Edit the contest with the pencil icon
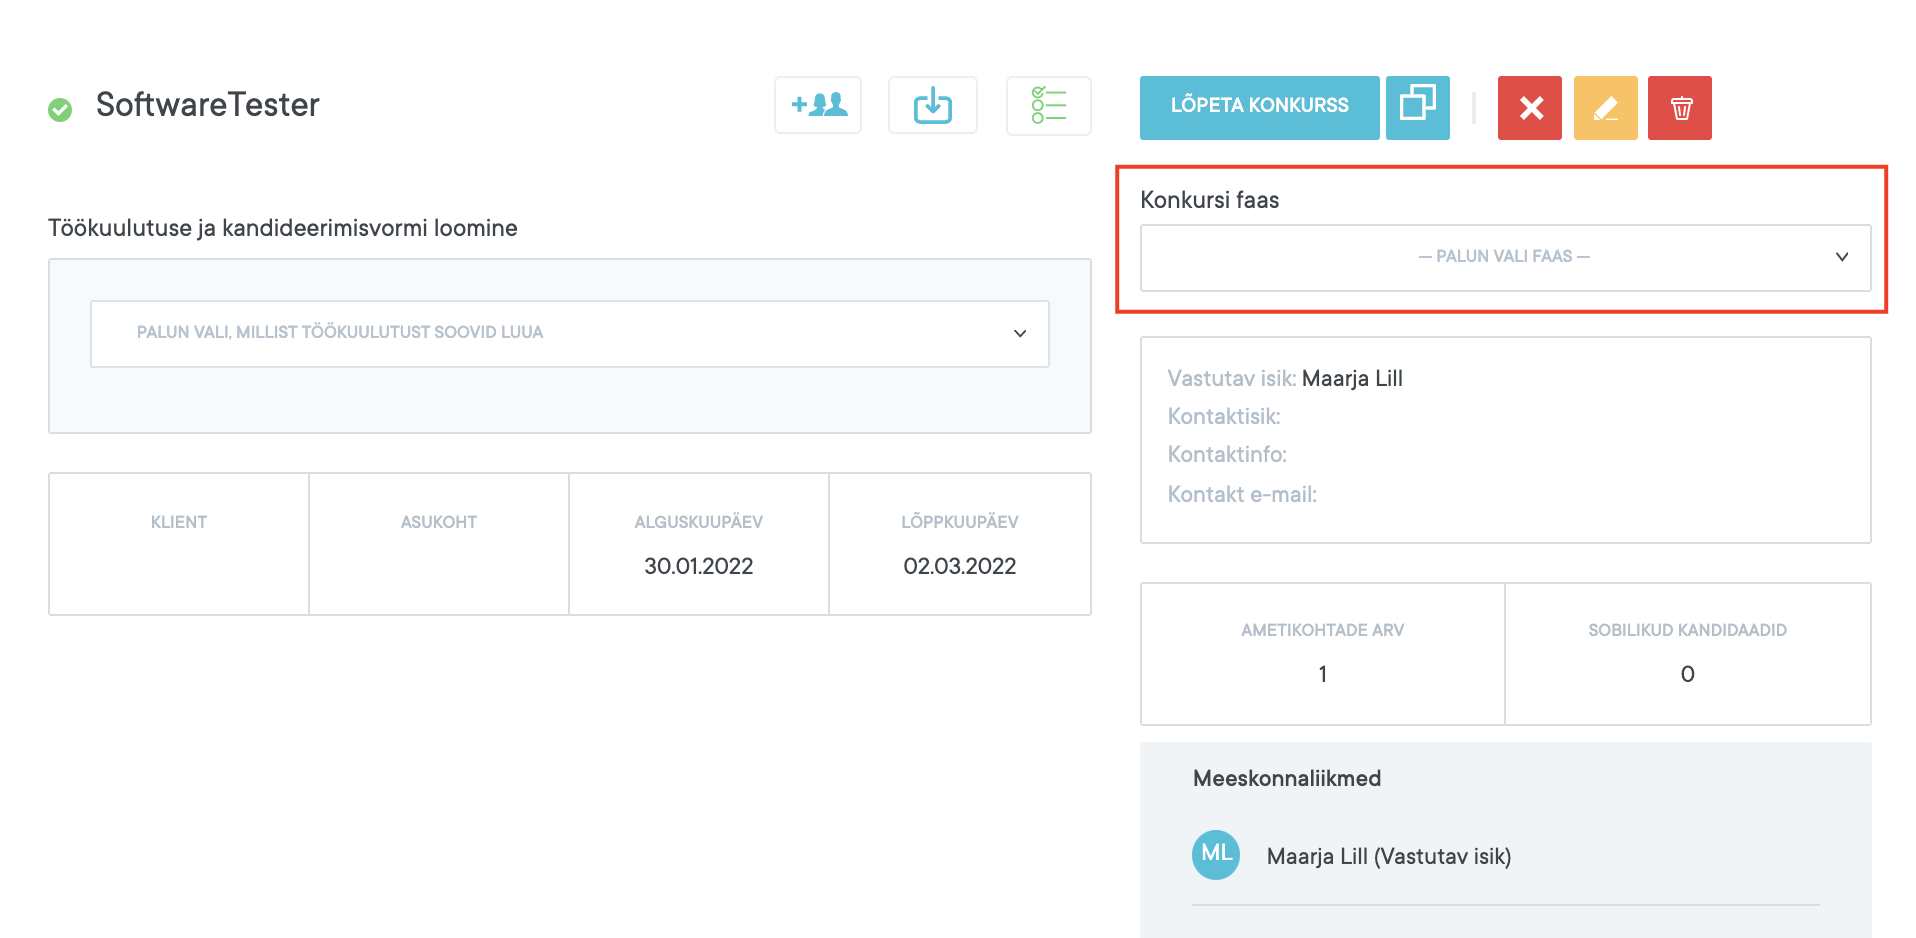Viewport: 1916px width, 938px height. click(1605, 108)
